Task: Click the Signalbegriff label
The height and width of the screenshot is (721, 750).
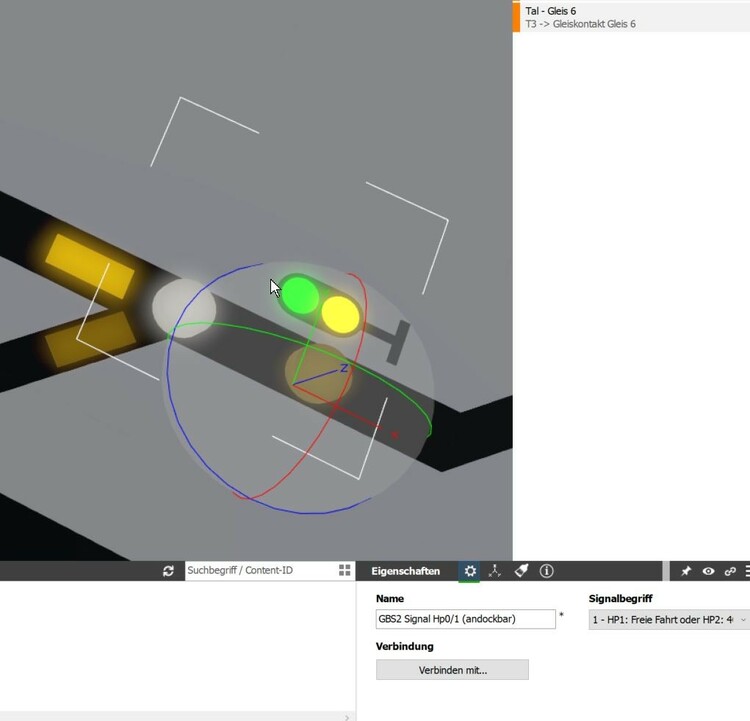Action: coord(620,599)
